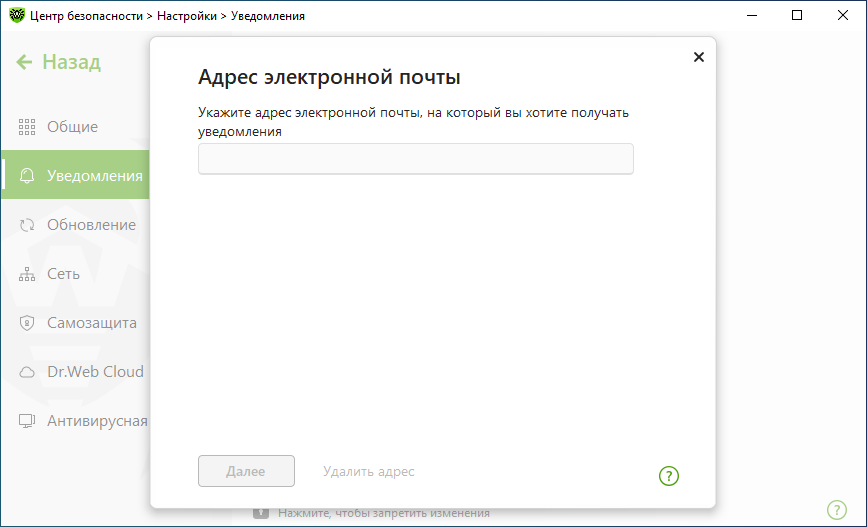Click the Адрес электронной почты heading
Viewport: 867px width, 527px height.
329,77
